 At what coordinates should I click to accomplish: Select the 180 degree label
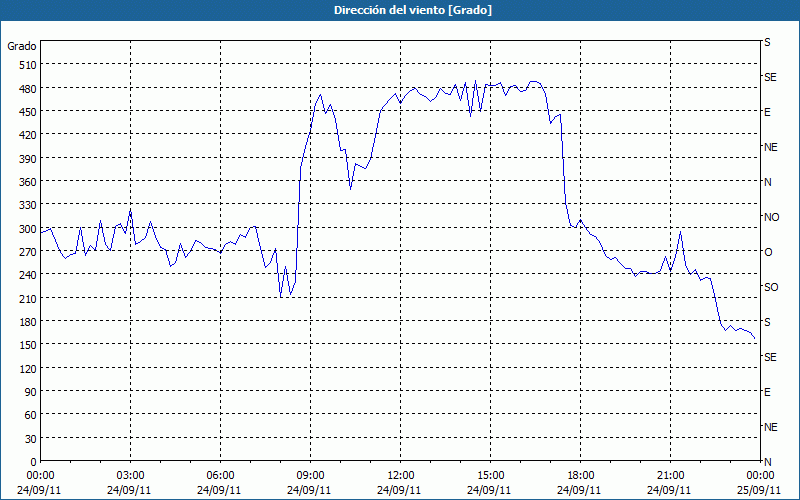(28, 322)
